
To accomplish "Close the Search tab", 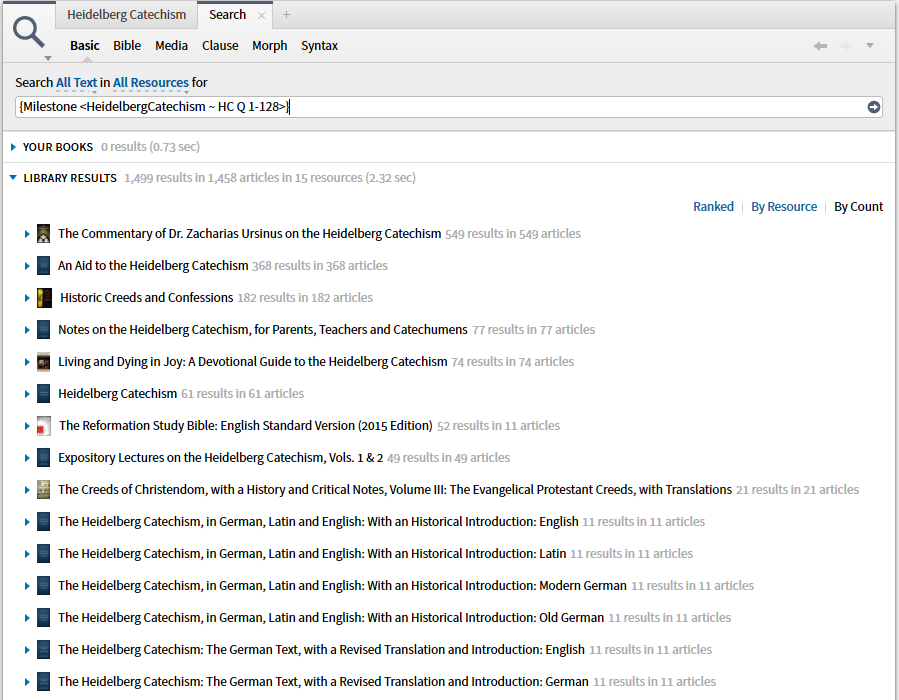I will (x=261, y=15).
